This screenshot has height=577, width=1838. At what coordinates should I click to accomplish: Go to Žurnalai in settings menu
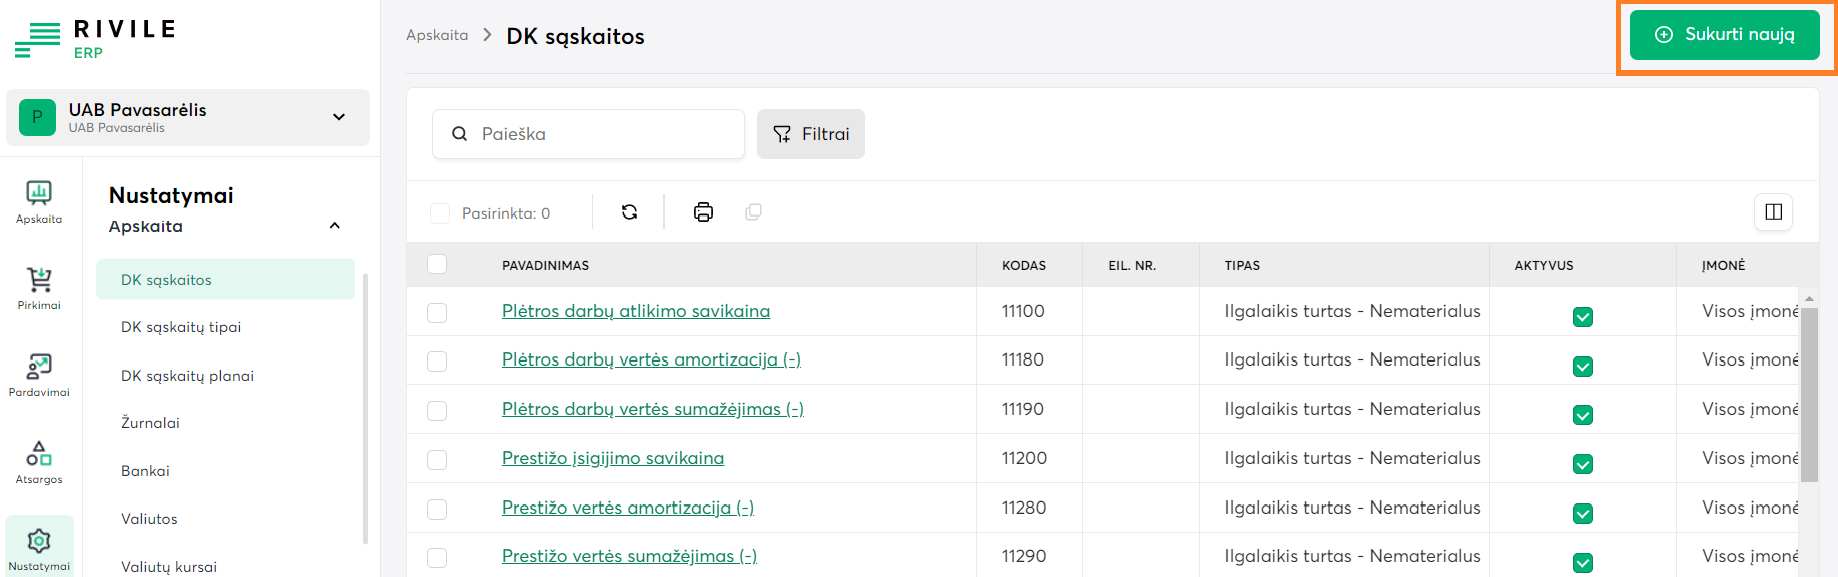(150, 423)
